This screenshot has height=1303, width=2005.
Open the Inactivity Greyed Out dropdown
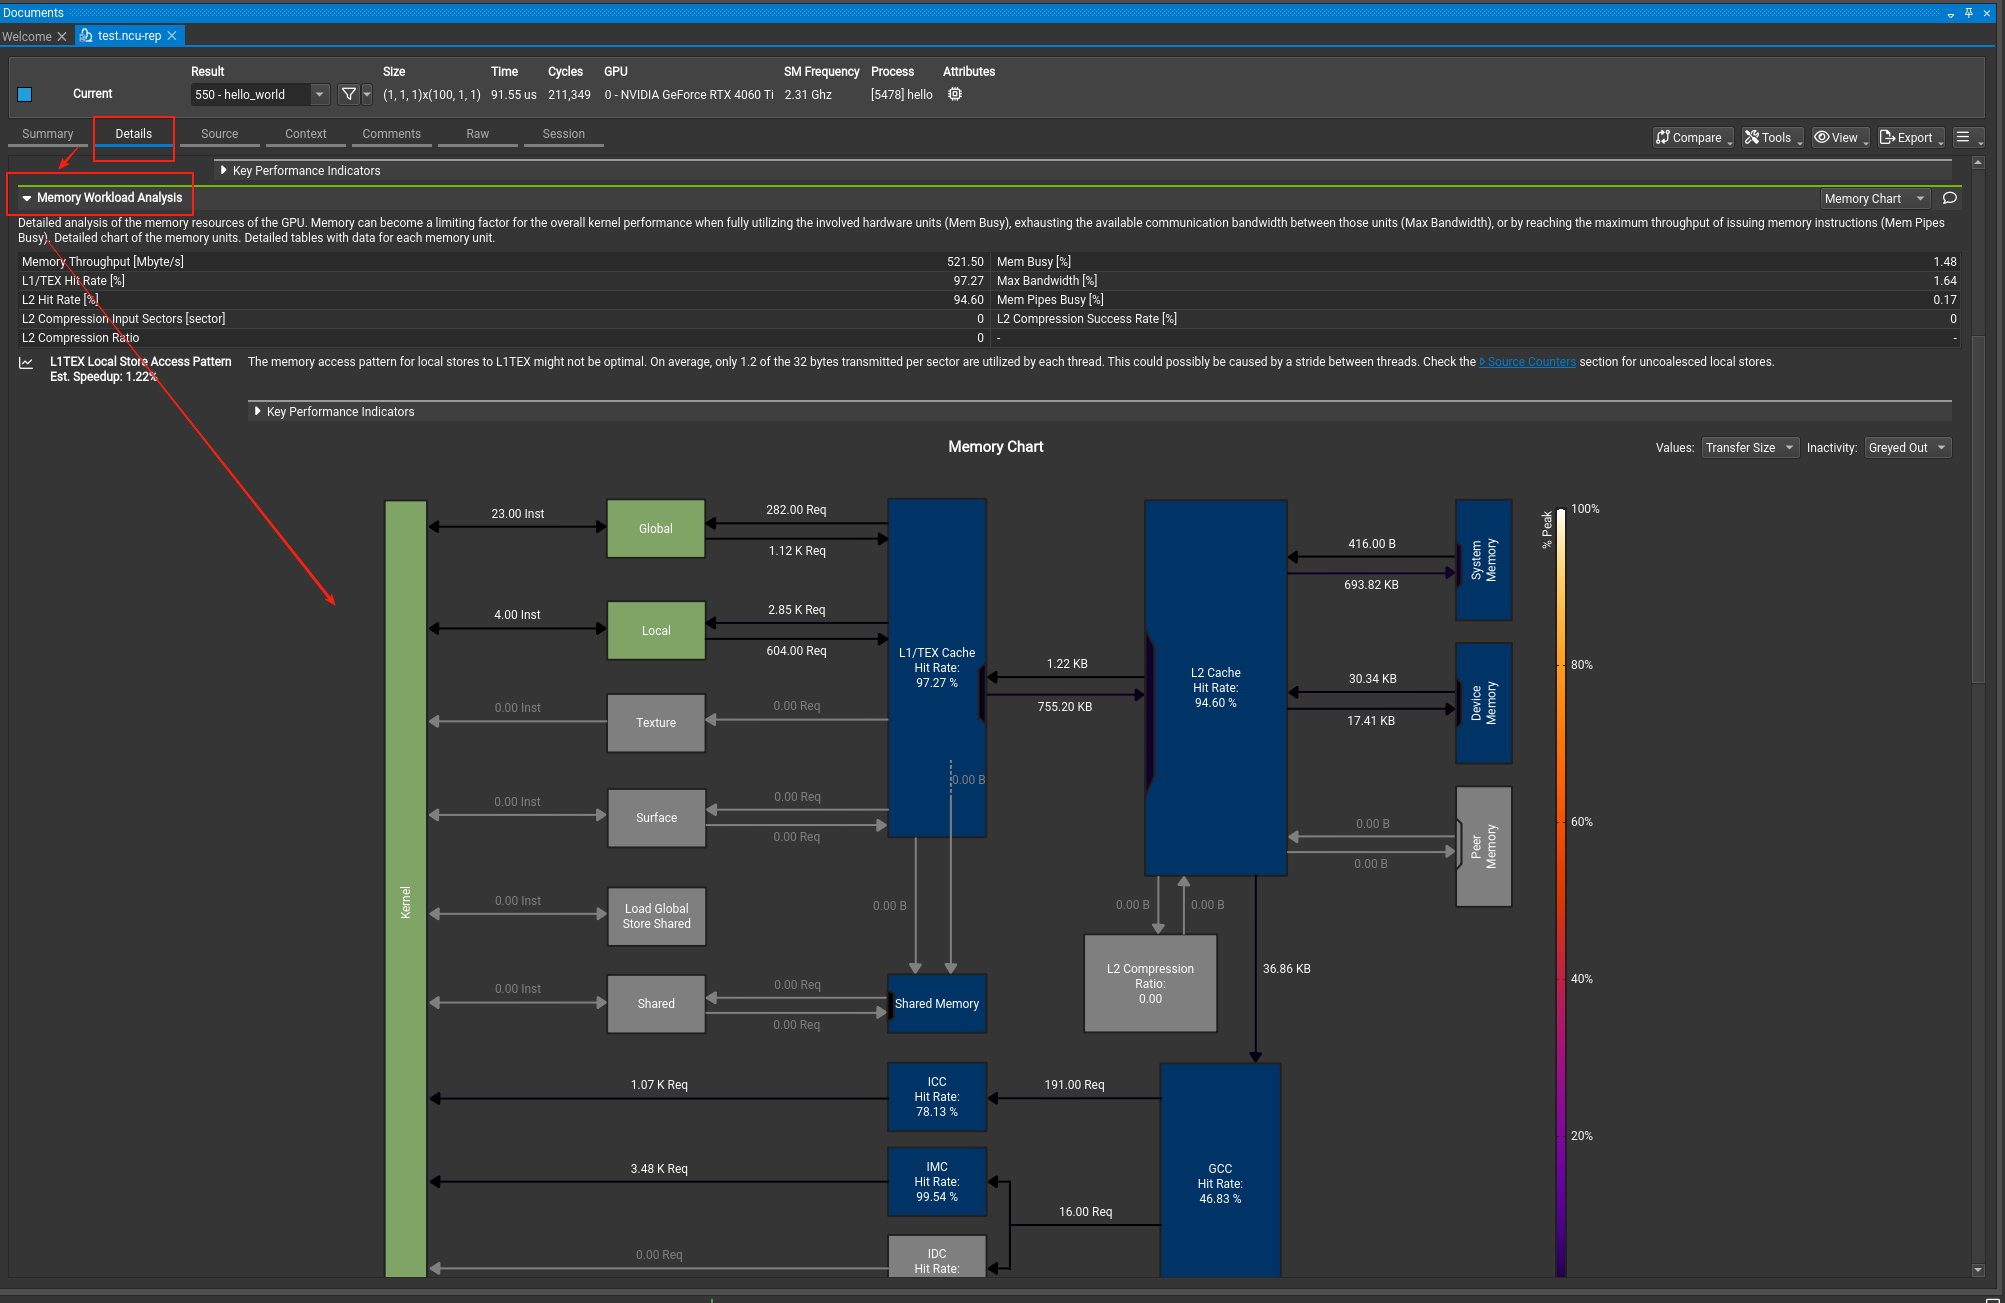[x=1907, y=448]
